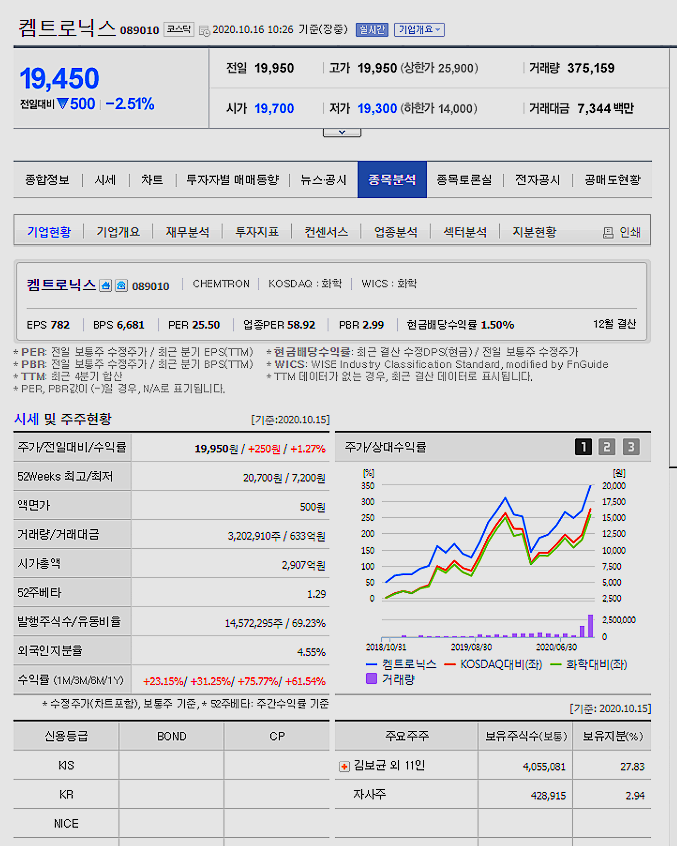The width and height of the screenshot is (677, 846).
Task: Click the 저가 19,300 value
Action: click(377, 108)
